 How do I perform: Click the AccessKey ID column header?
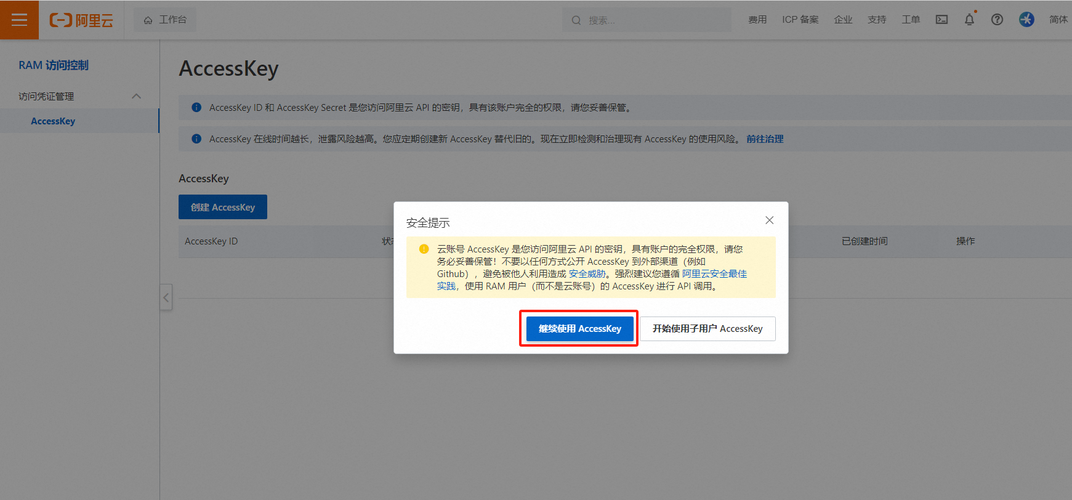point(211,241)
